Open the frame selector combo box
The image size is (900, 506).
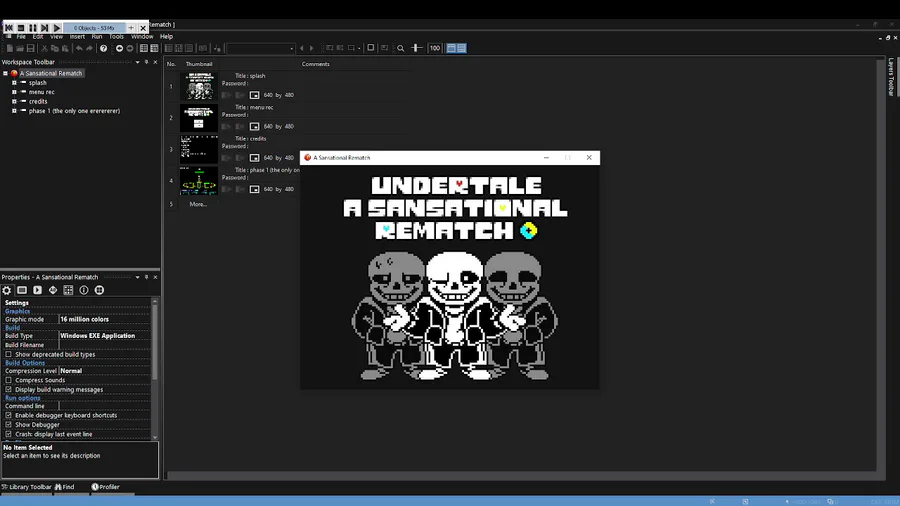[x=261, y=48]
